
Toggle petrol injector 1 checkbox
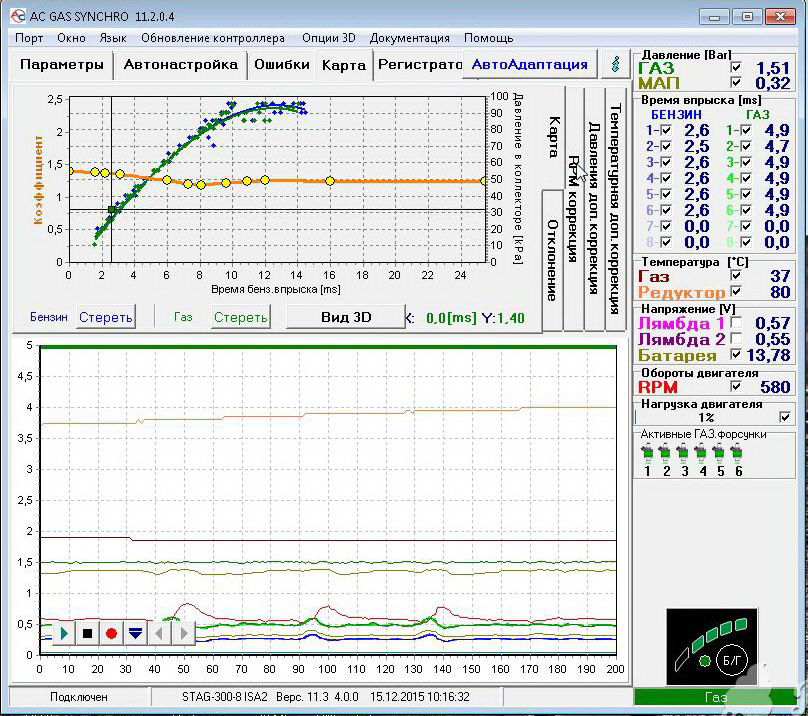(x=666, y=130)
